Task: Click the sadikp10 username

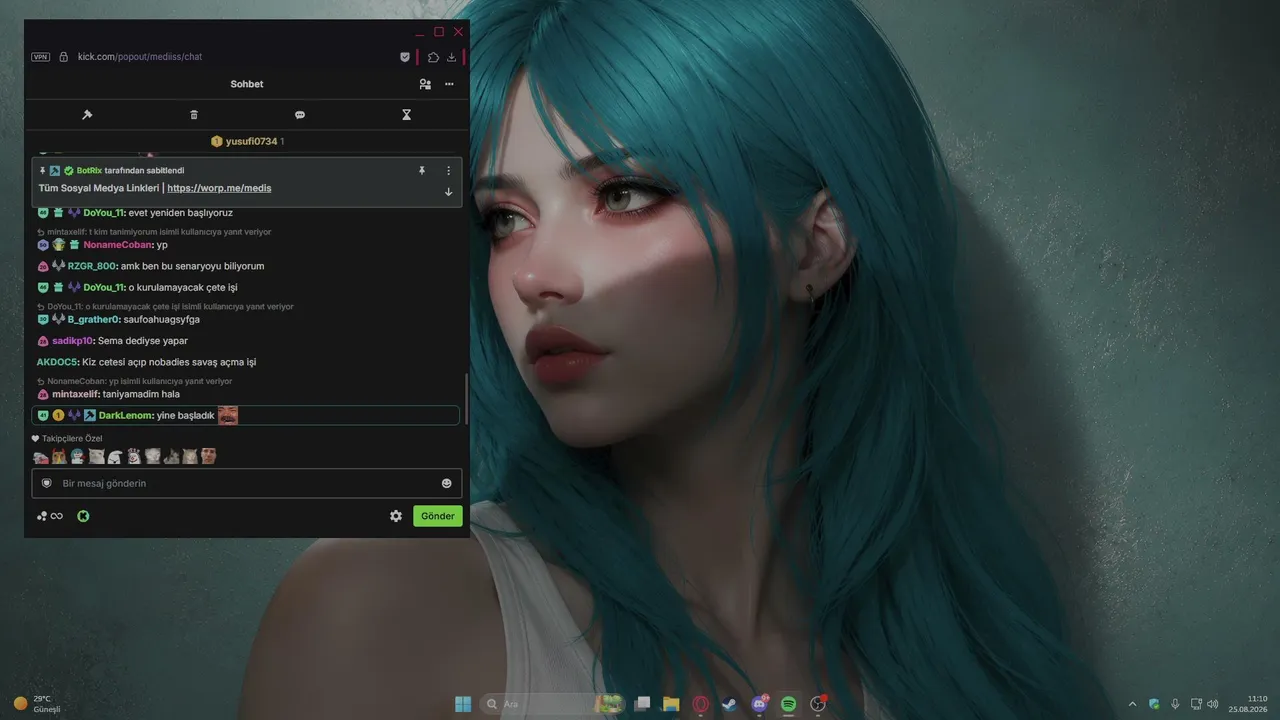Action: 72,341
